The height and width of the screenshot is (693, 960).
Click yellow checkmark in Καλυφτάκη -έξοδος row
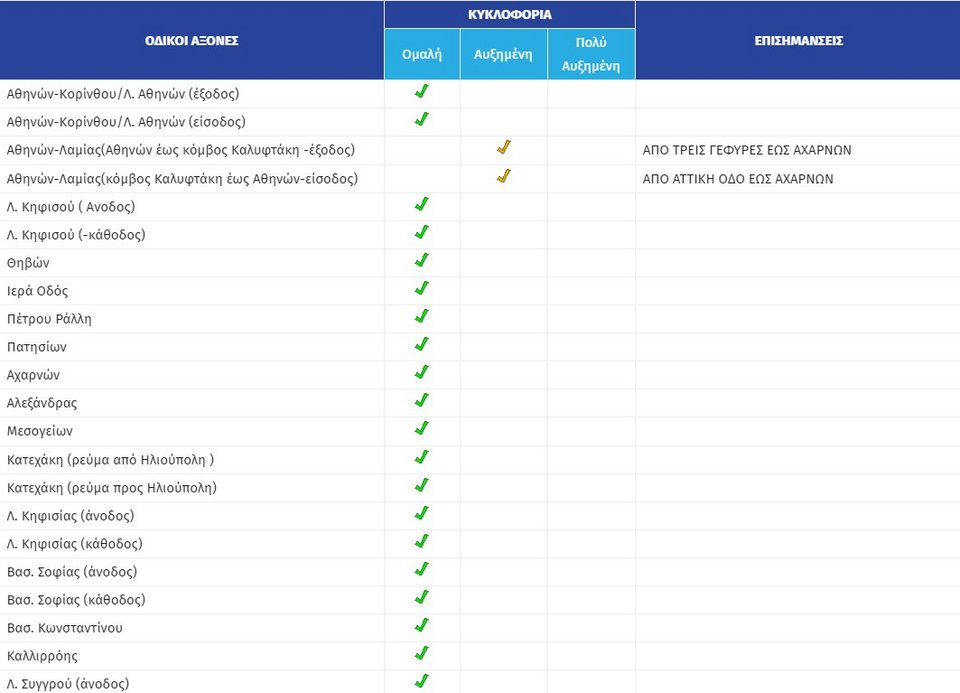504,147
